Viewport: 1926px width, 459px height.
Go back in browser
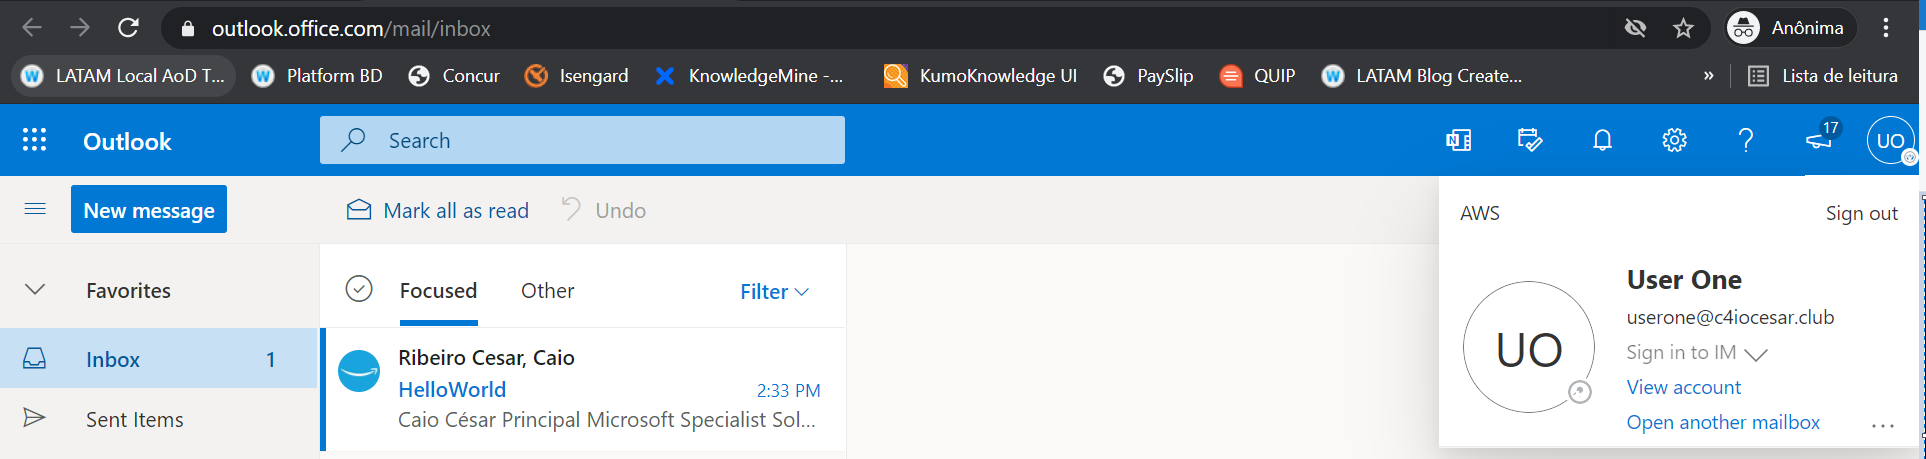[32, 28]
